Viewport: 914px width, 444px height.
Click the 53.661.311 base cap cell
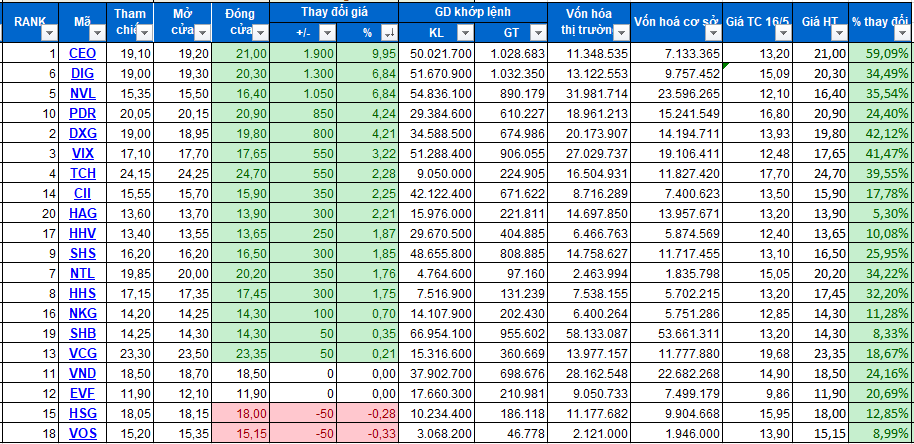[676, 333]
